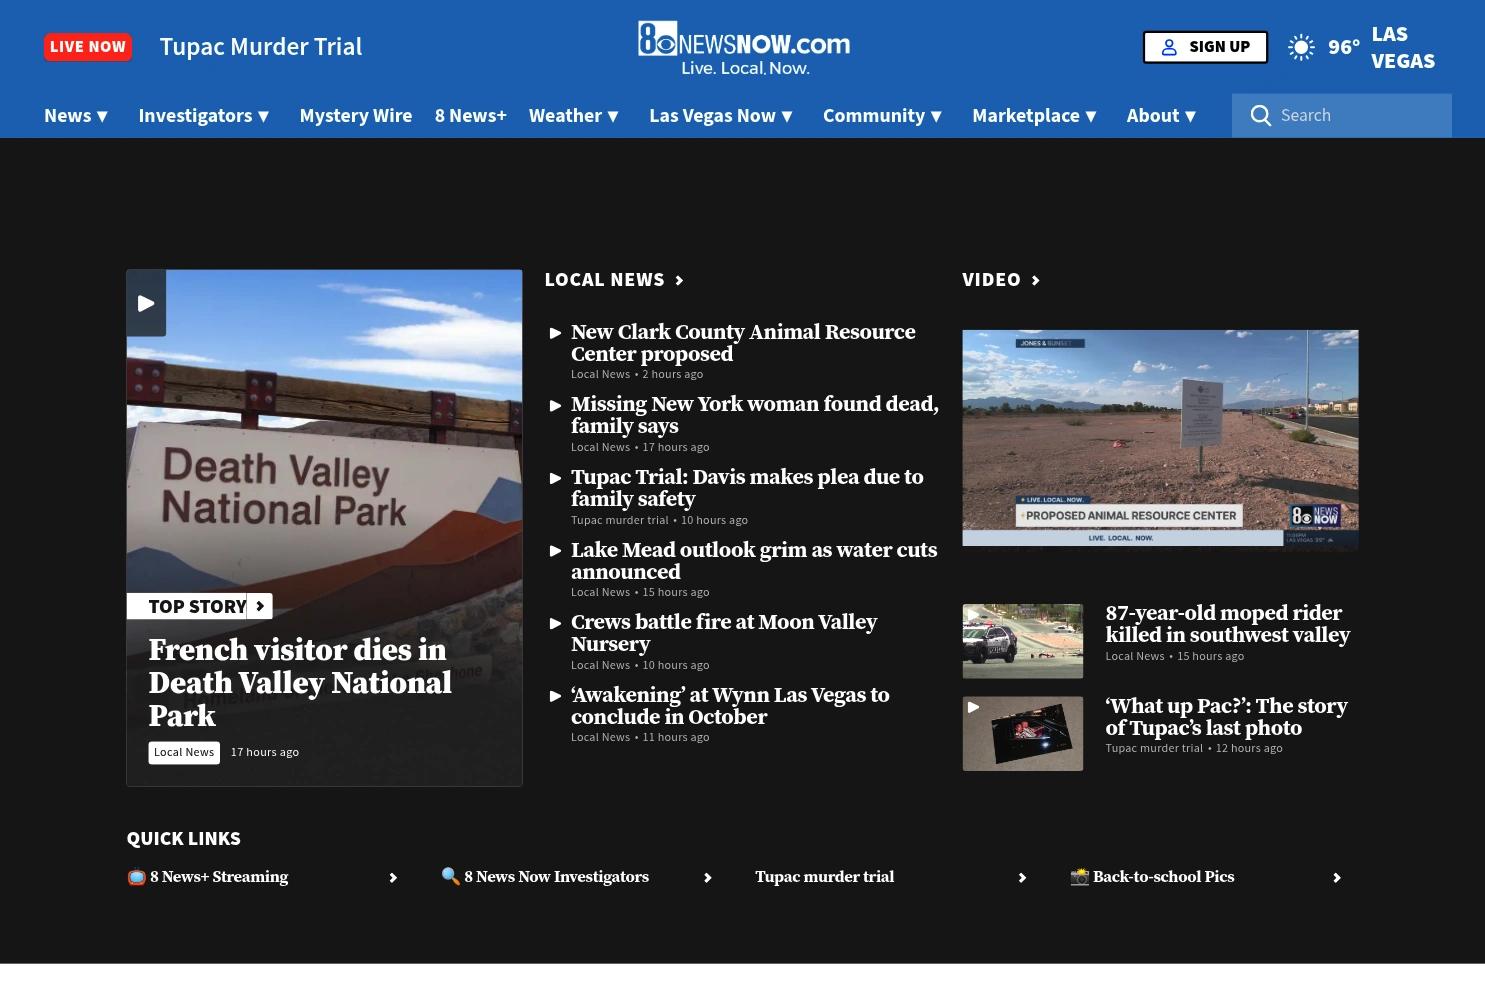Click the LIVE NOW button
The image size is (1485, 990).
click(x=88, y=47)
